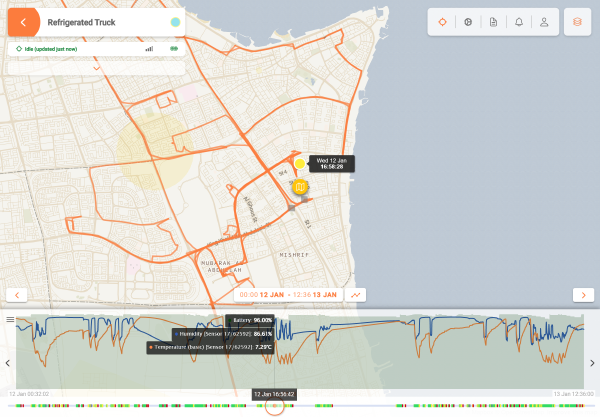Click the timeline scrubber circle handle
600x417 pixels.
coord(274,406)
